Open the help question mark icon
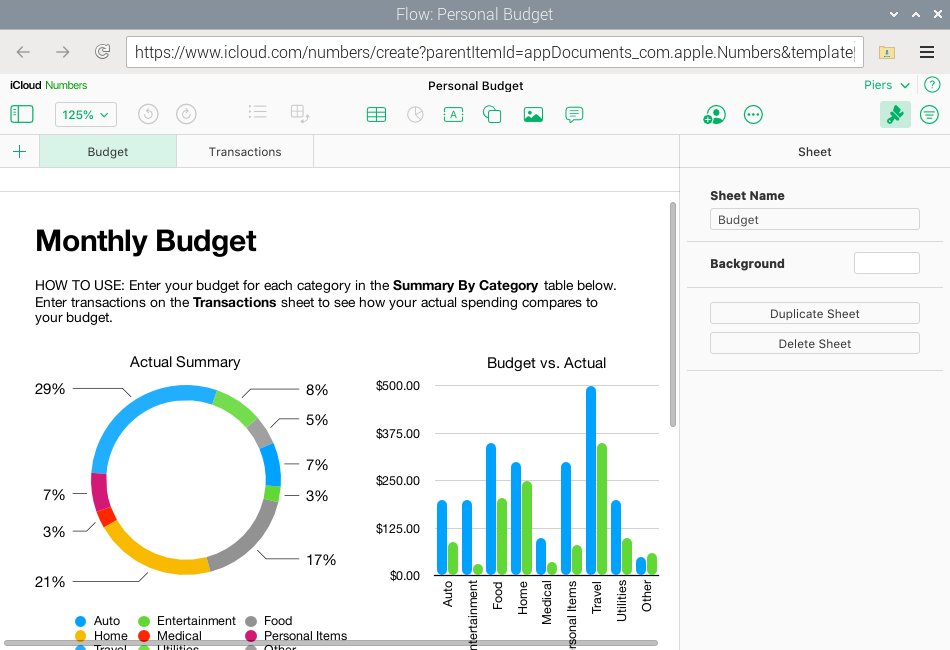 [932, 85]
